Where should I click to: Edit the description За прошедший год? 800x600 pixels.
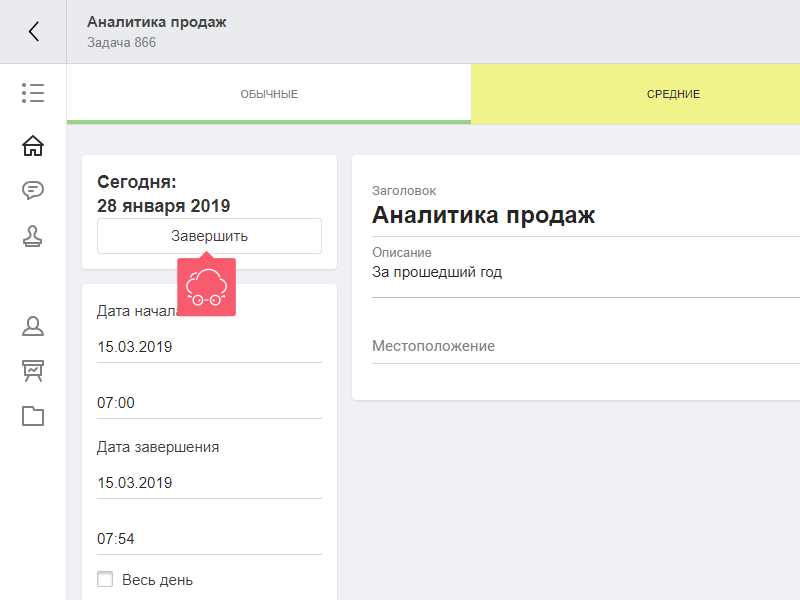coord(586,279)
